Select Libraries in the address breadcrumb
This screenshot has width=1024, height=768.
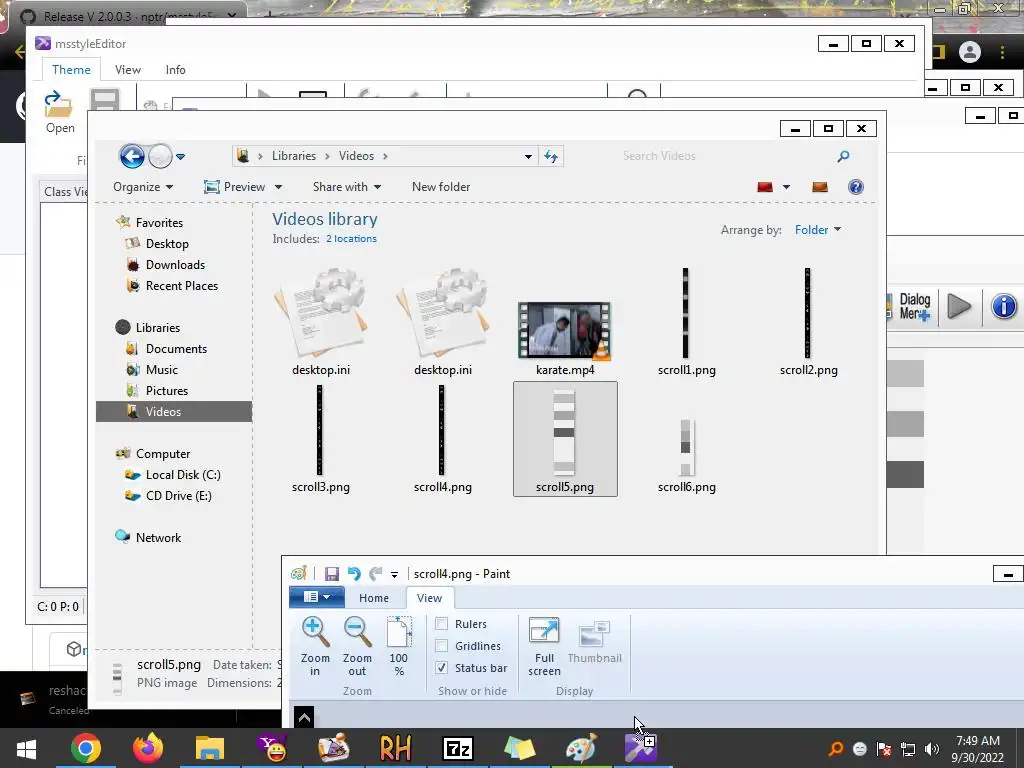pos(294,156)
